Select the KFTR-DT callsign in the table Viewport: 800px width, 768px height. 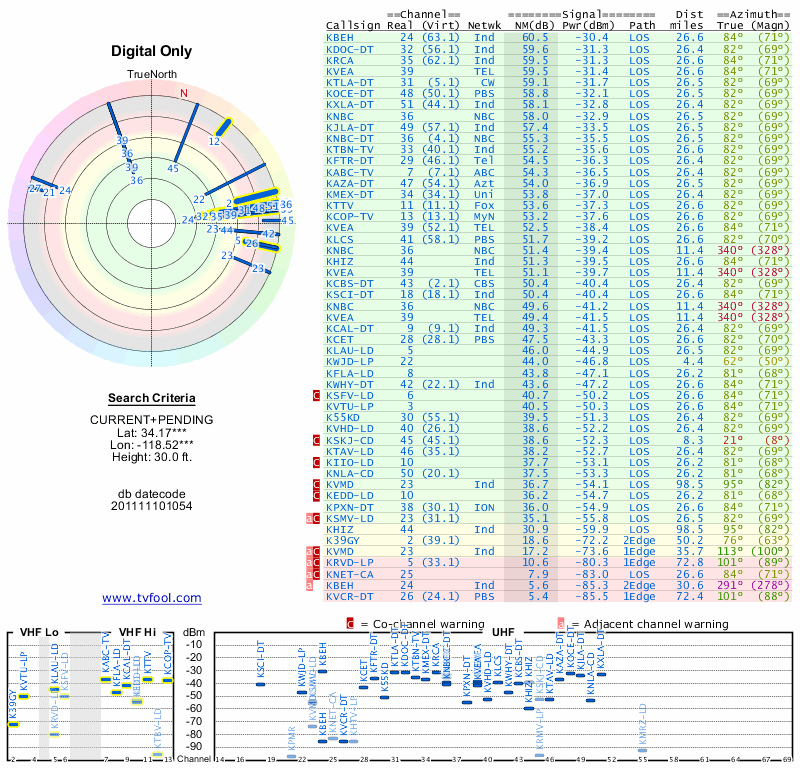click(x=350, y=161)
